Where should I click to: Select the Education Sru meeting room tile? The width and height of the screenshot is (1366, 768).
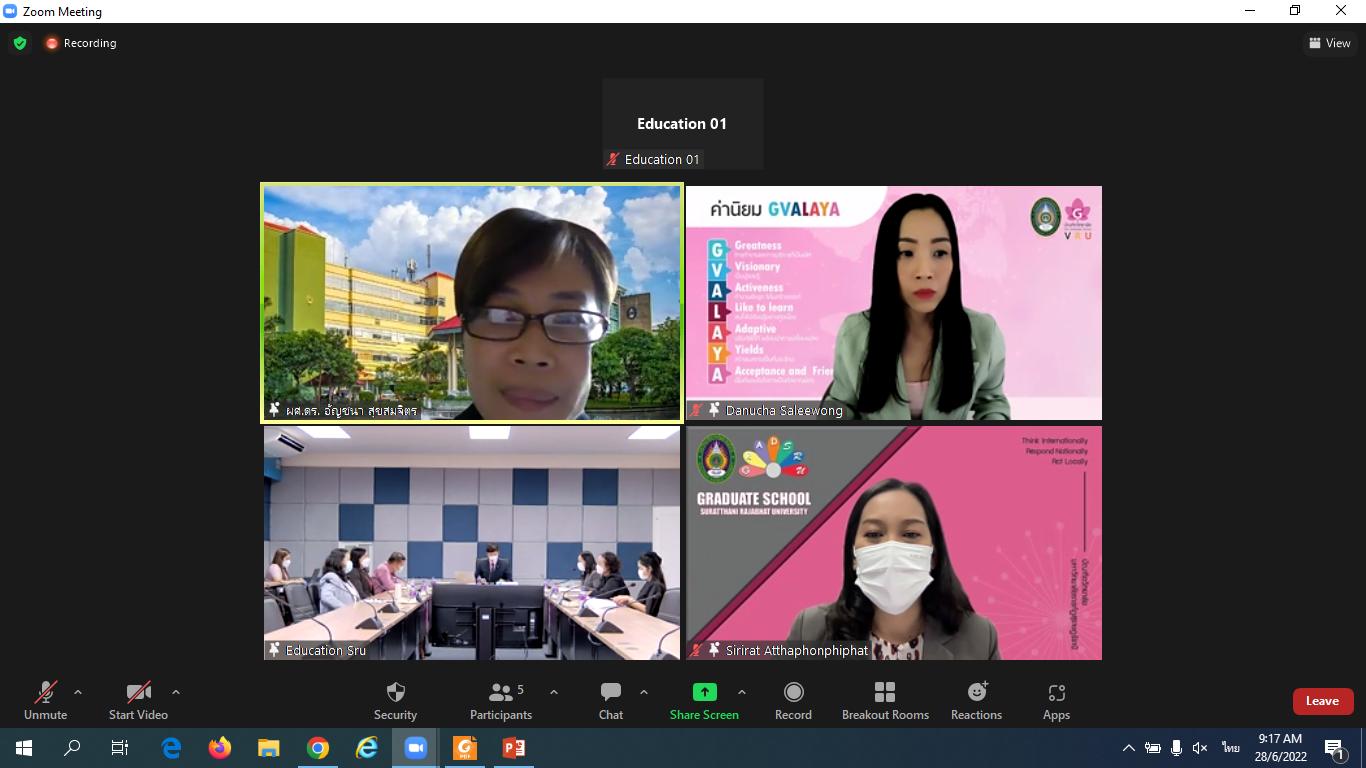pyautogui.click(x=472, y=543)
